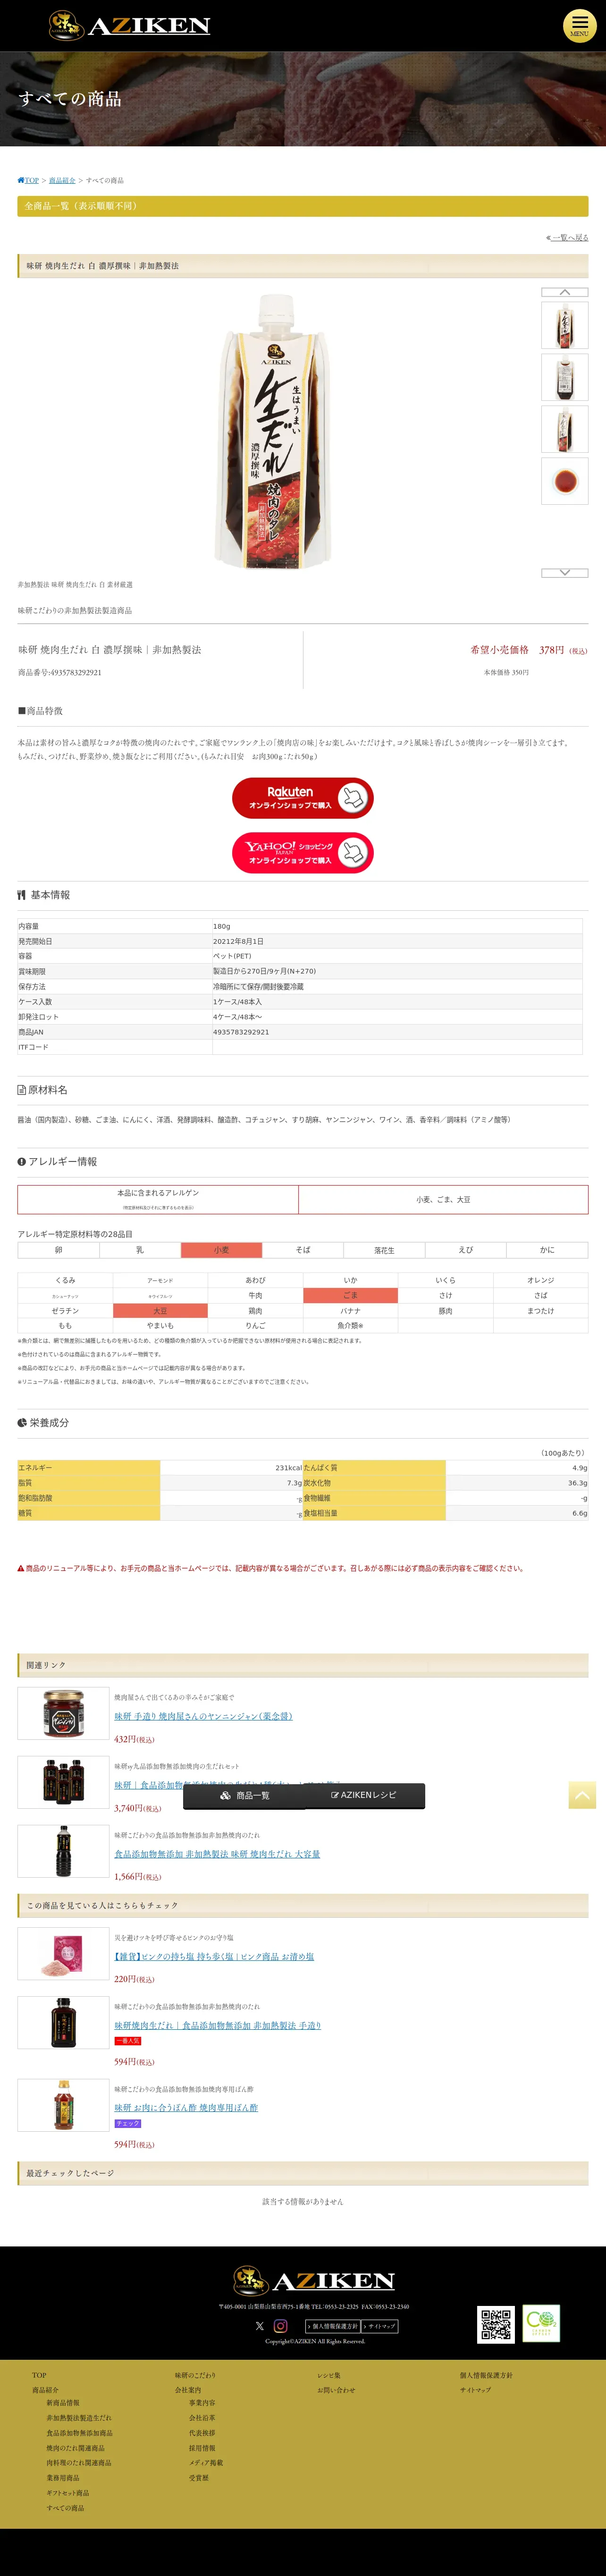The width and height of the screenshot is (606, 2576).
Task: Click the 一覧へ戻る link
Action: pyautogui.click(x=567, y=237)
